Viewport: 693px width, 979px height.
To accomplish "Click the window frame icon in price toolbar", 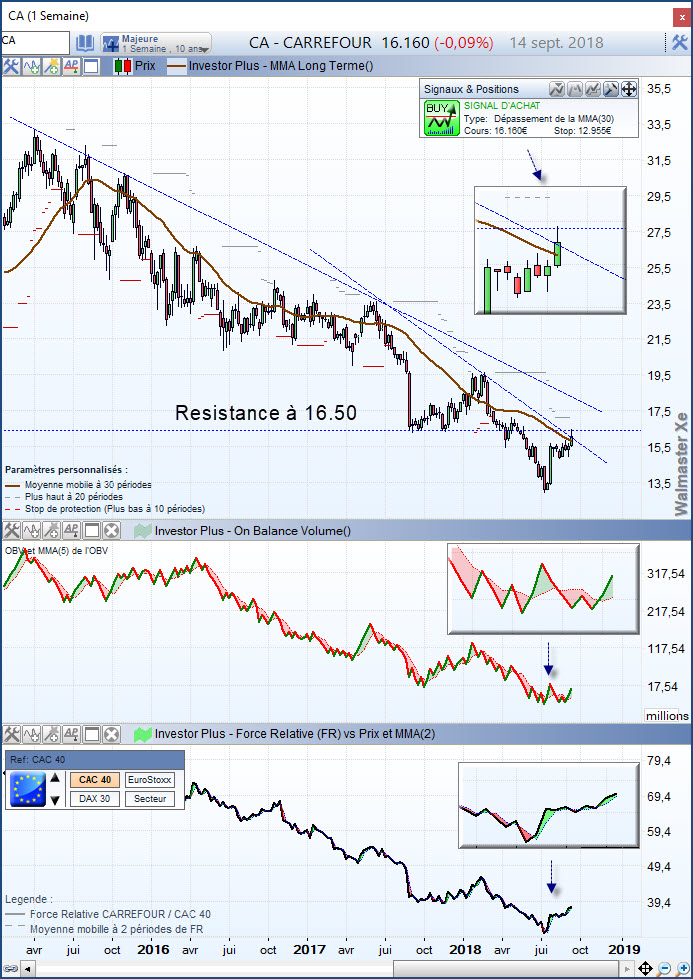I will click(x=91, y=66).
